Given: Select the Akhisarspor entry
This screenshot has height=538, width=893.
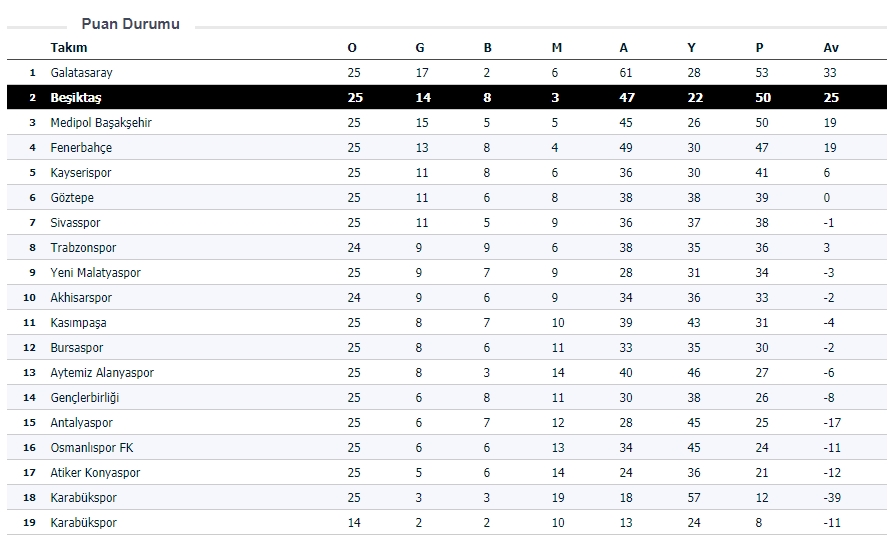Looking at the screenshot, I should pyautogui.click(x=81, y=298).
